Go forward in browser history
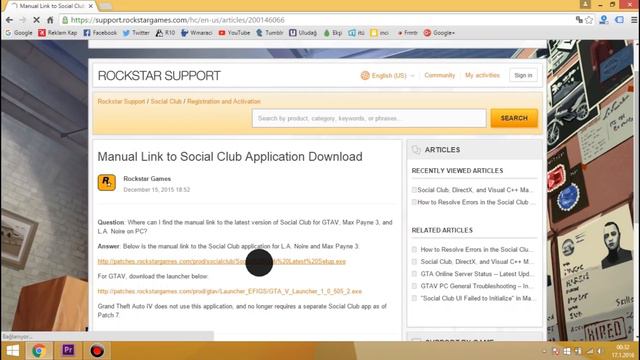The height and width of the screenshot is (360, 640). pyautogui.click(x=22, y=20)
